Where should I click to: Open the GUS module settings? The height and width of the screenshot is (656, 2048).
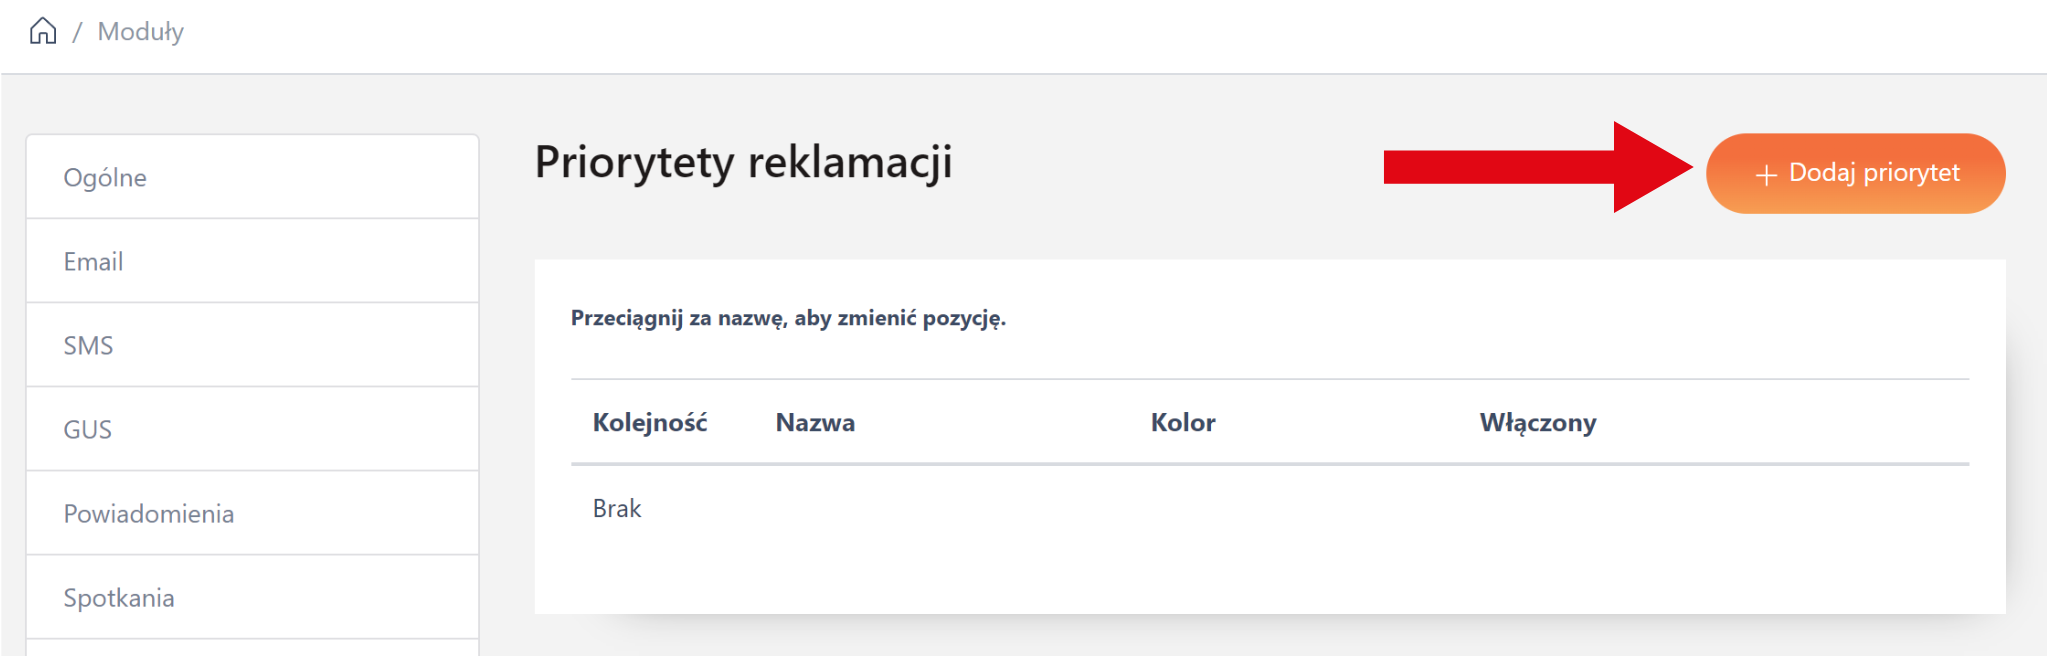[x=87, y=430]
